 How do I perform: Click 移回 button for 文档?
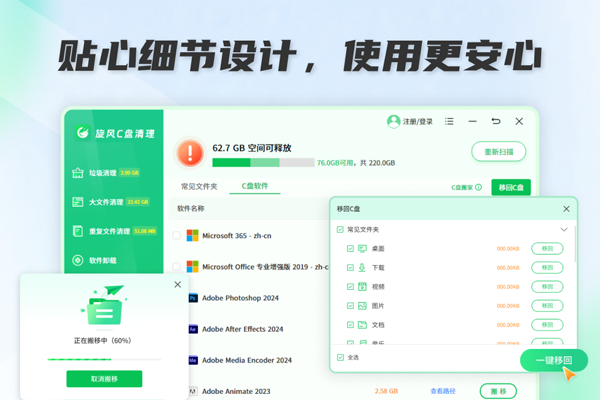[x=547, y=325]
